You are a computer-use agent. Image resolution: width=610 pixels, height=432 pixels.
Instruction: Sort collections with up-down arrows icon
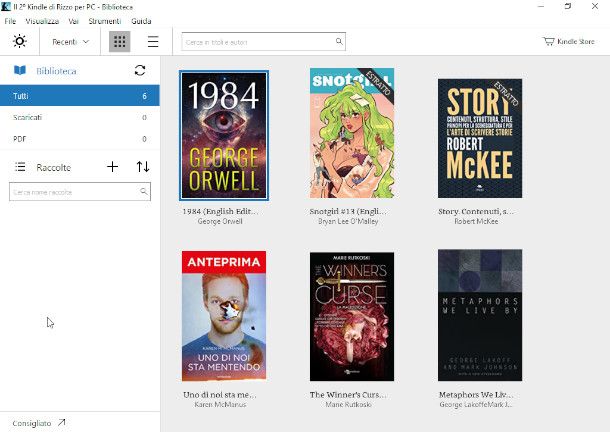[143, 167]
